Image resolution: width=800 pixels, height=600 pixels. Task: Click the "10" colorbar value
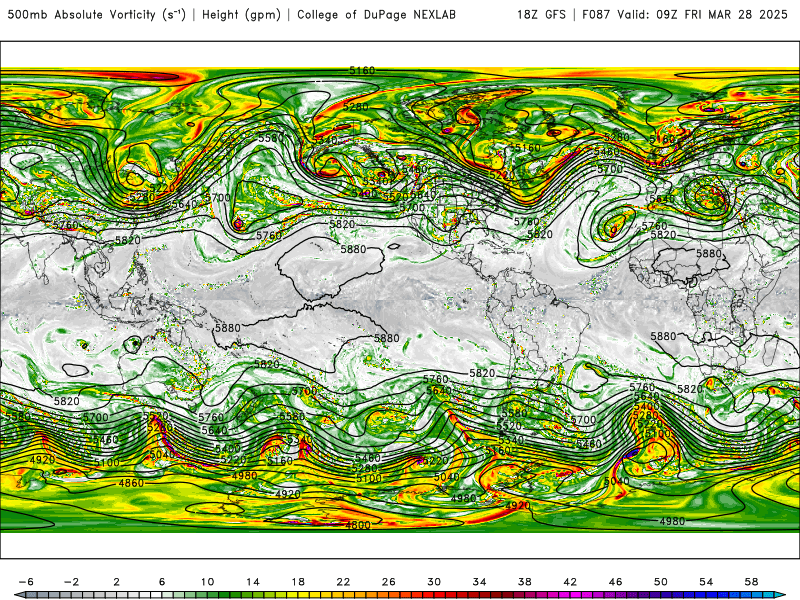click(207, 582)
